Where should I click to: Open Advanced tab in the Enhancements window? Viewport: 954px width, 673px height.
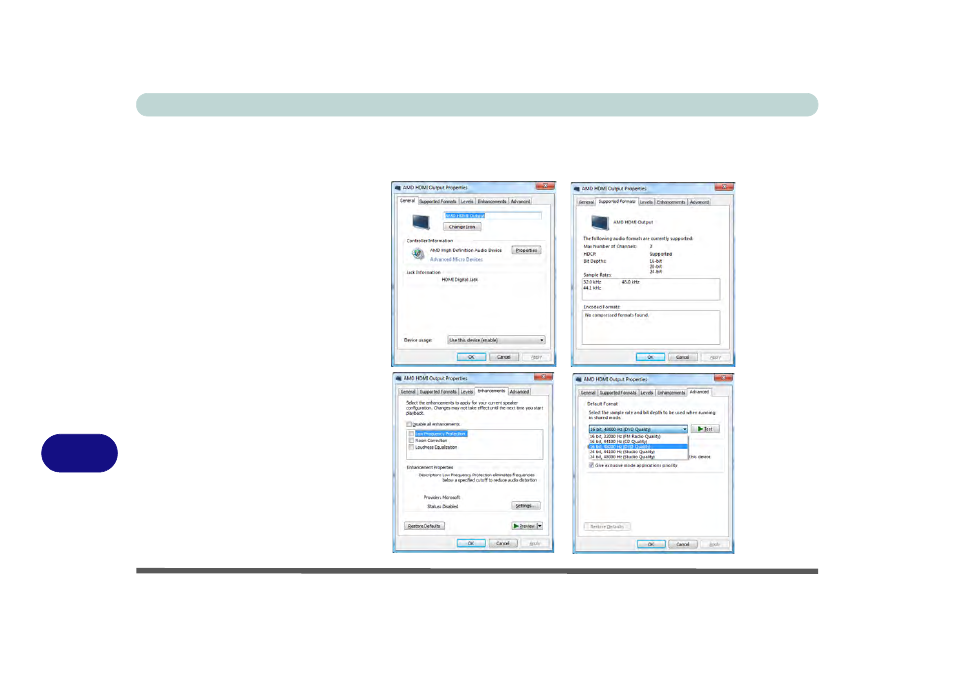tap(519, 392)
